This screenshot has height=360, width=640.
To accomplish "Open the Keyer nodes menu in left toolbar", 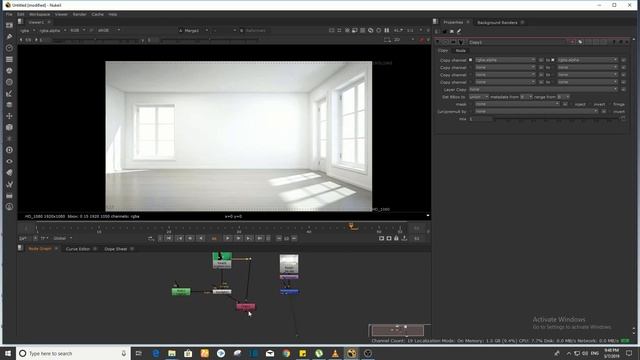I will click(9, 93).
